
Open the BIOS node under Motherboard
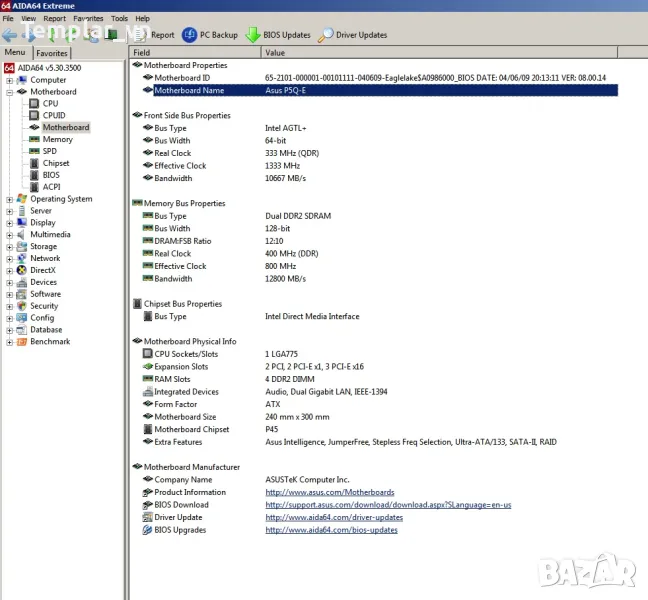click(51, 175)
